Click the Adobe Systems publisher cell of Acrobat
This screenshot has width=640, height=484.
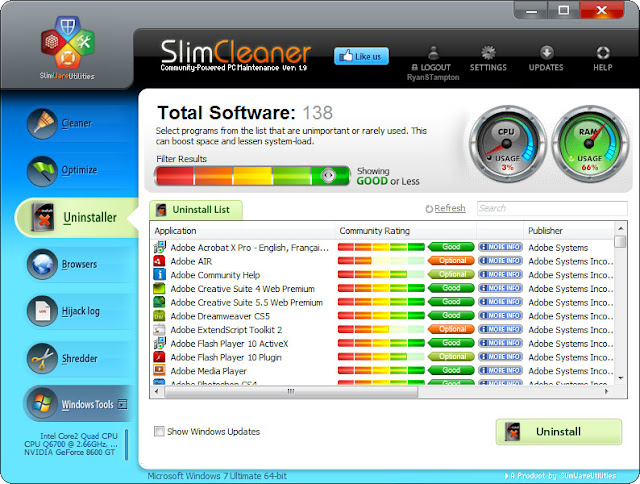click(x=558, y=247)
